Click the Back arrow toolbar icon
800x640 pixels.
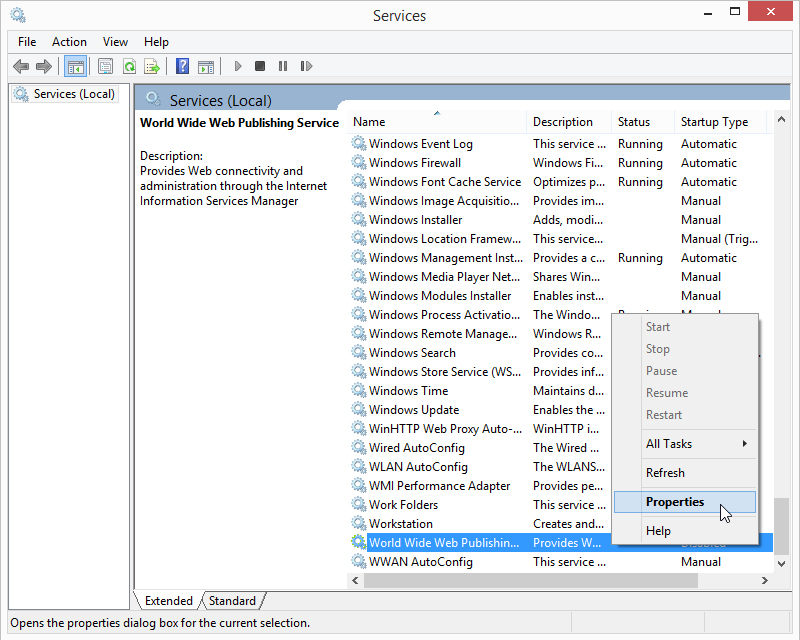(20, 66)
